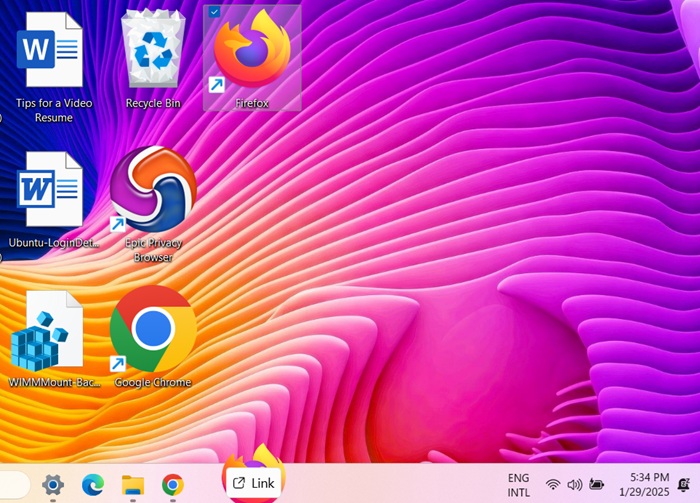Open File Explorer from the taskbar

pyautogui.click(x=133, y=485)
